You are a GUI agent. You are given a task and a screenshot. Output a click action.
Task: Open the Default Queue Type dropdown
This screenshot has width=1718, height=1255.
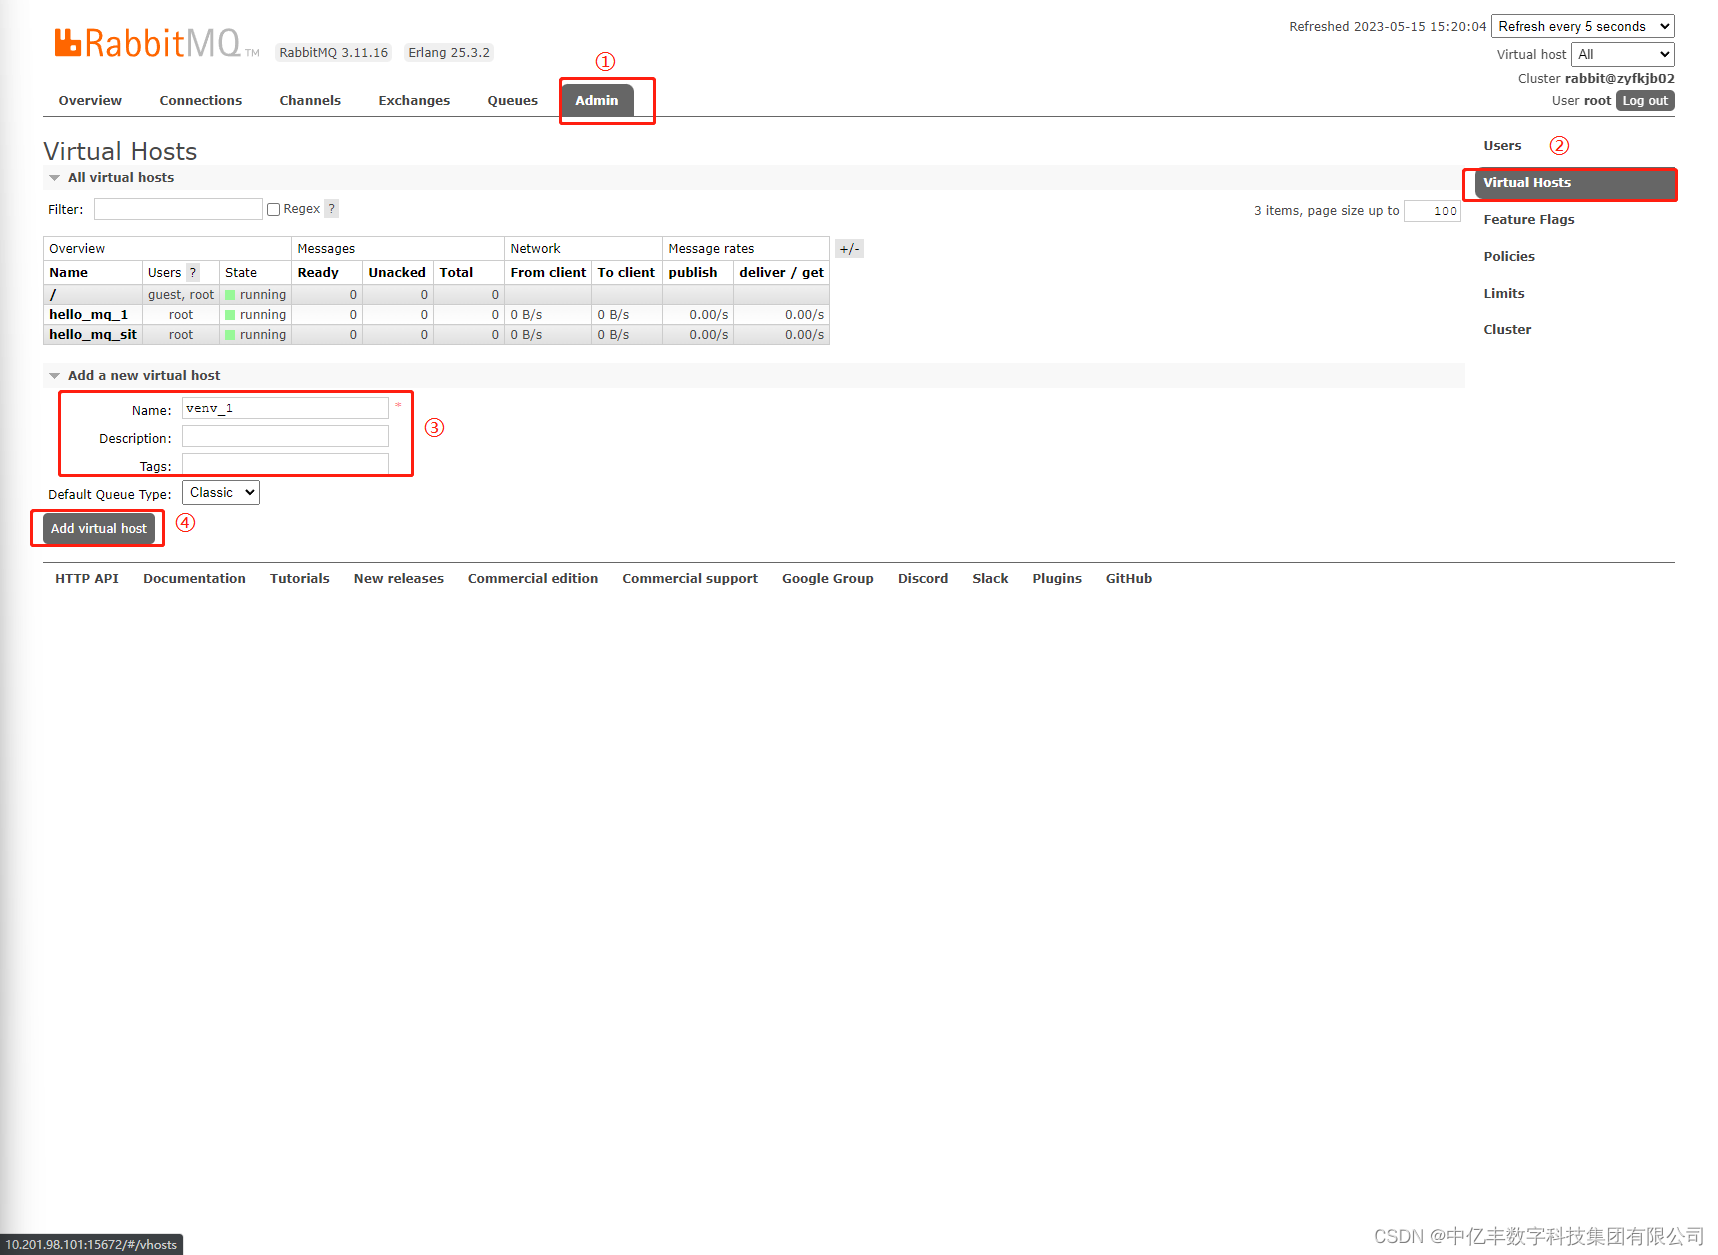coord(221,493)
